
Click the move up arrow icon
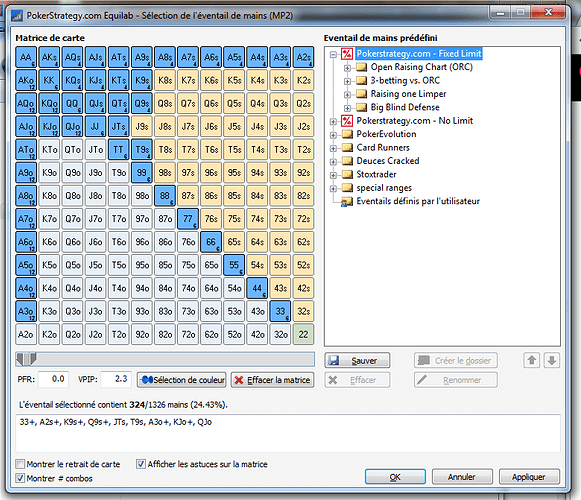point(532,360)
